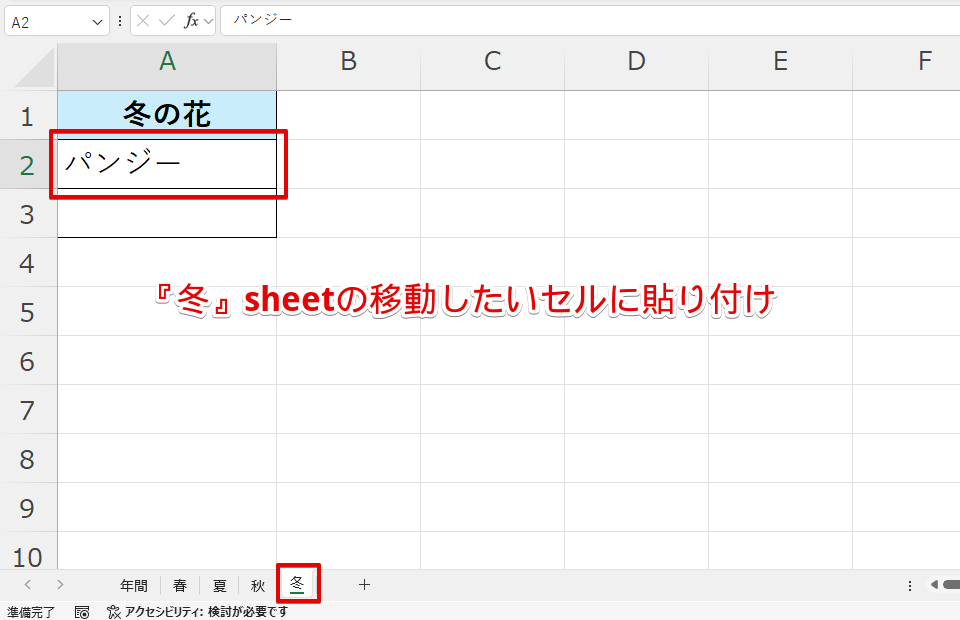Click the accessibility checker icon in status bar
The width and height of the screenshot is (960, 620).
[x=113, y=612]
